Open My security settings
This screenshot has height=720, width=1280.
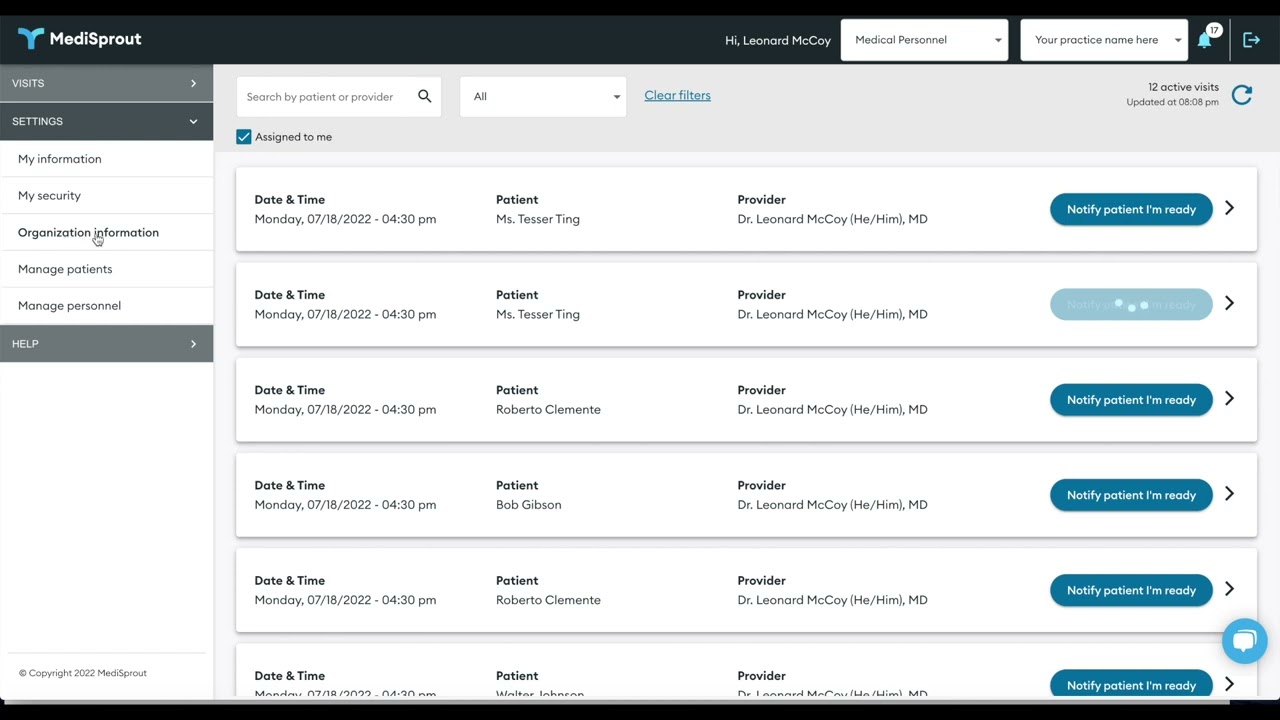pyautogui.click(x=106, y=196)
